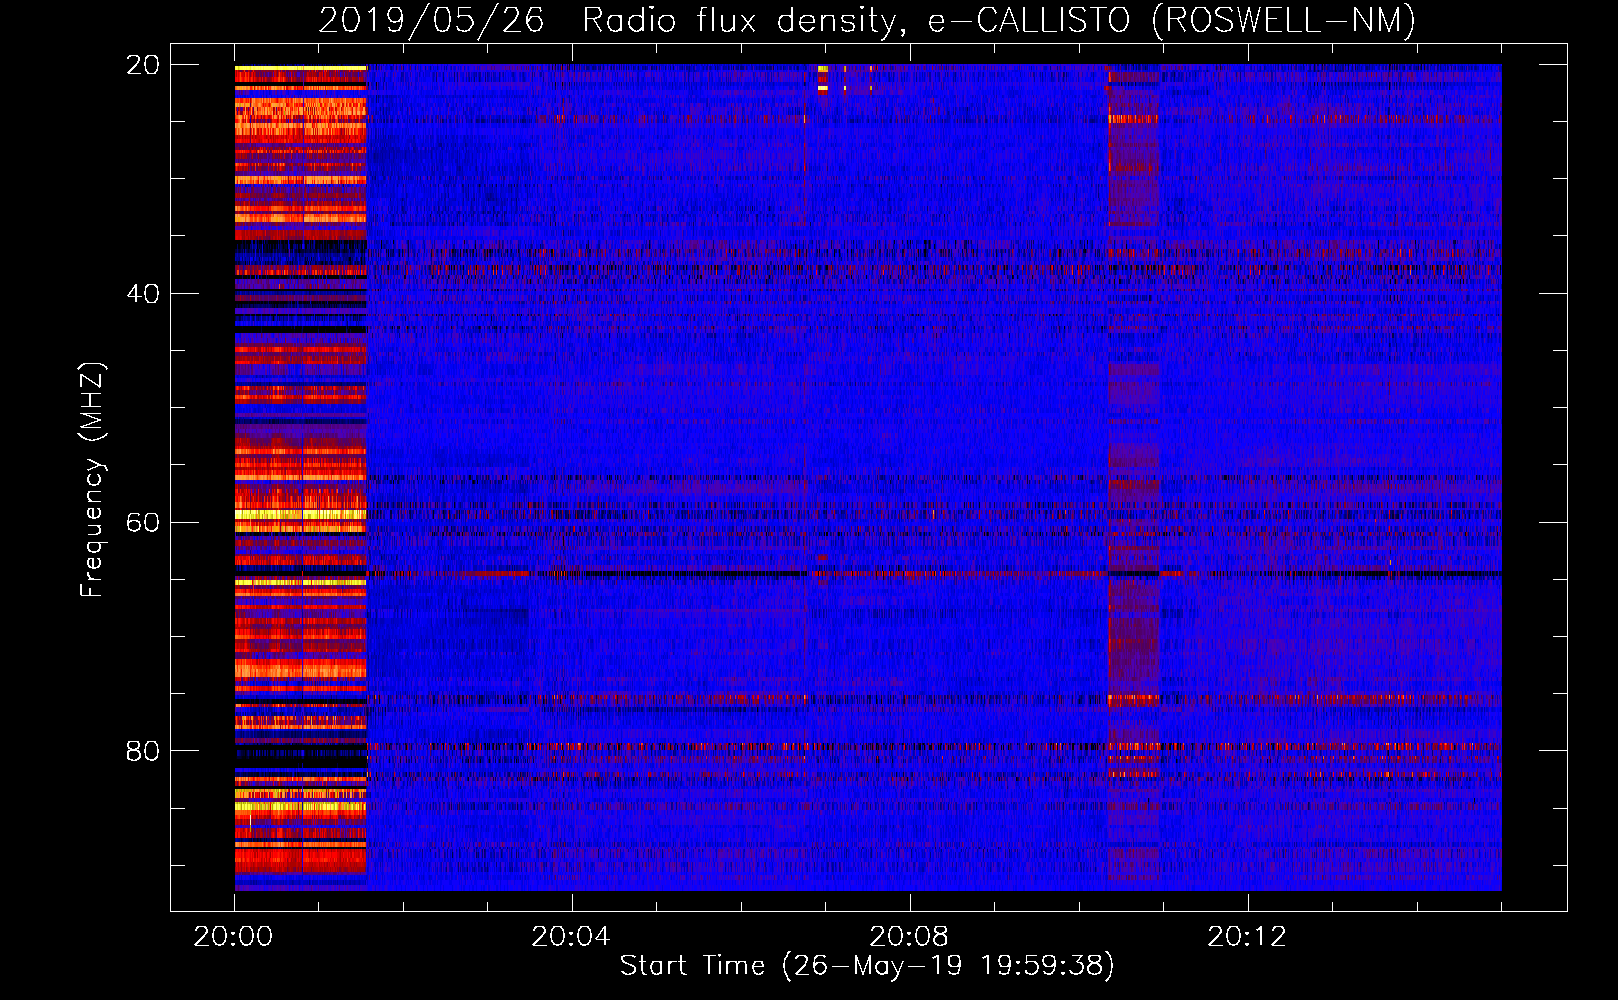This screenshot has height=1000, width=1618.
Task: Click the frequency tick label 40
Action: point(143,294)
